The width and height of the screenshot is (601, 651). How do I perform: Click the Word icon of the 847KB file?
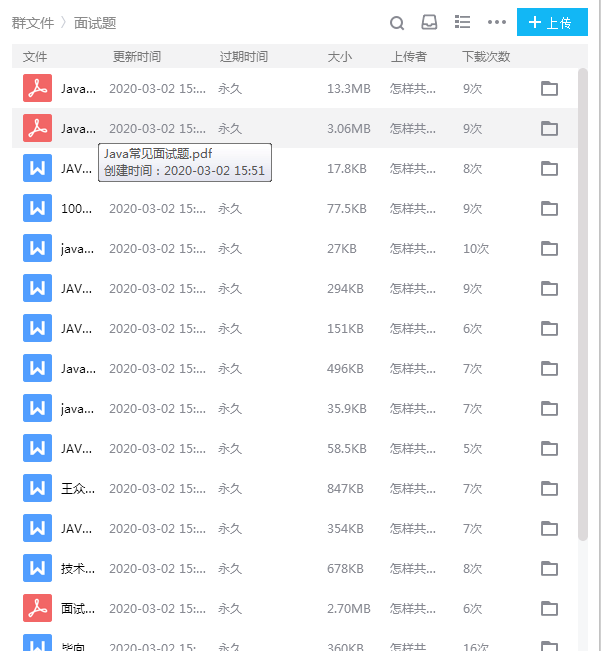[37, 488]
